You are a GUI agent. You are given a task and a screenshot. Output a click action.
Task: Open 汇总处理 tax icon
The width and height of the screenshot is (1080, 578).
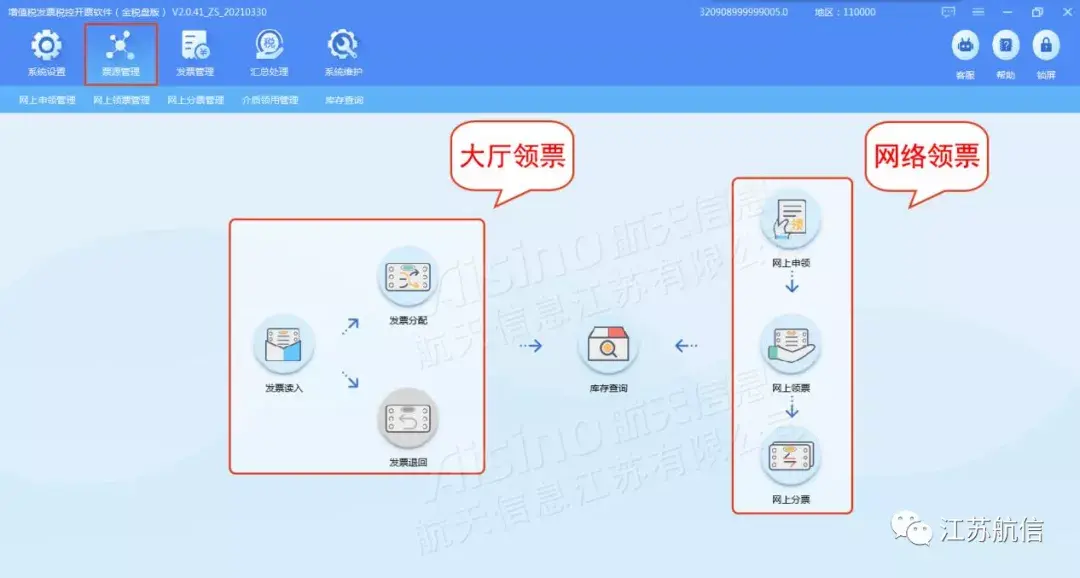(x=269, y=46)
